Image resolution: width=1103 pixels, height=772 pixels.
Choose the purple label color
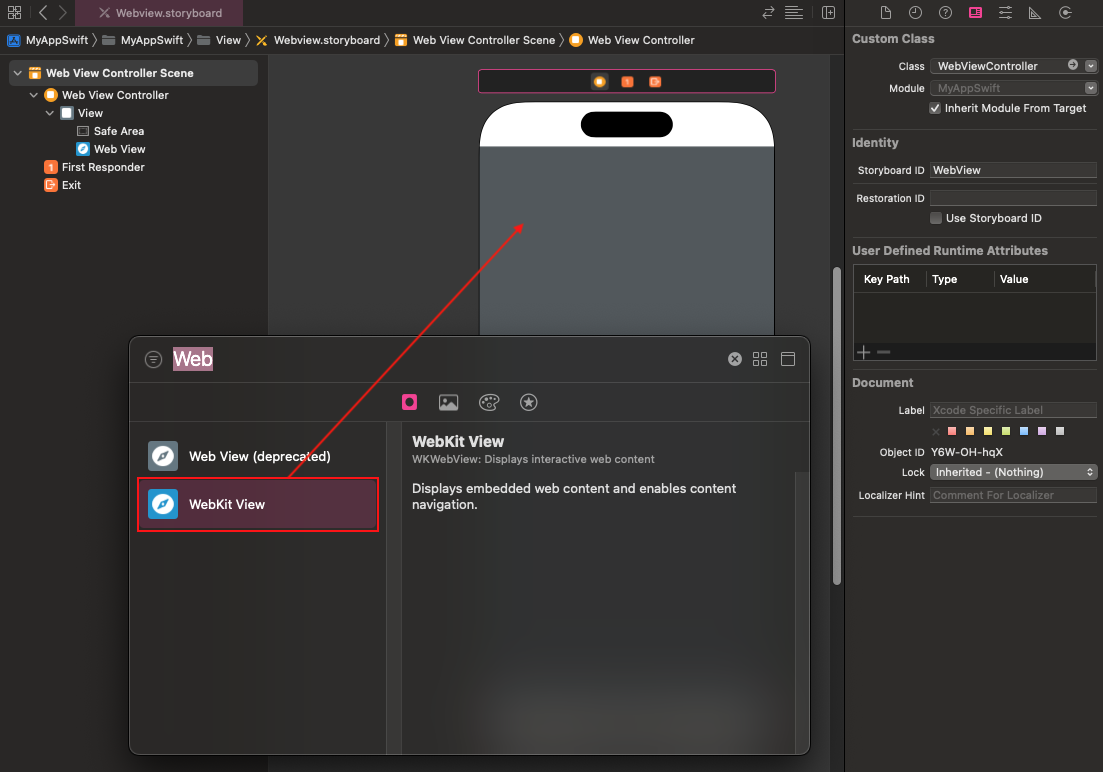pyautogui.click(x=1042, y=431)
